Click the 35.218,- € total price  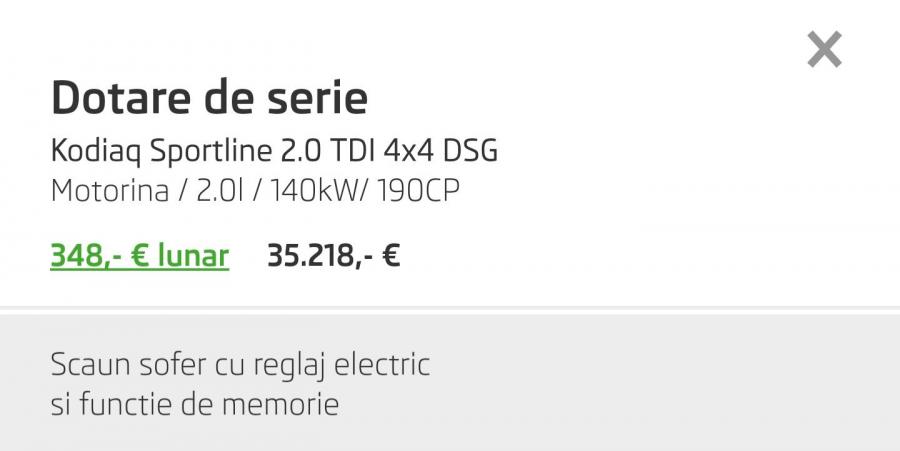click(x=333, y=257)
